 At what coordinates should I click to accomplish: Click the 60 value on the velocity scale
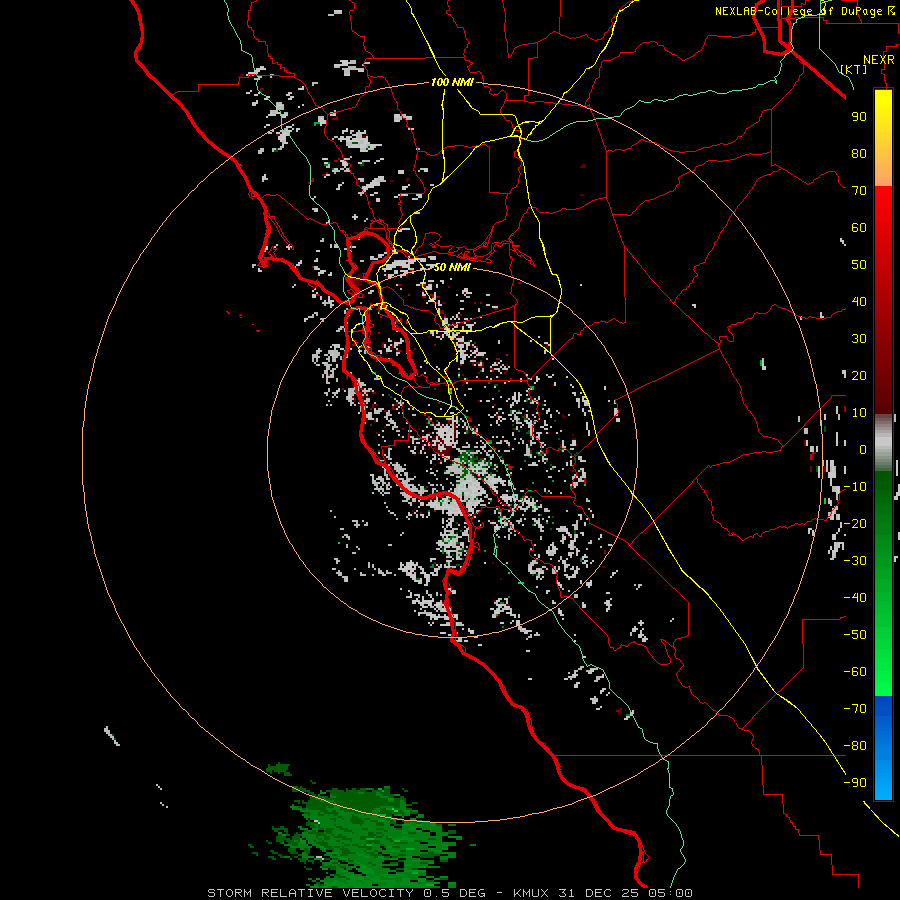click(x=859, y=227)
